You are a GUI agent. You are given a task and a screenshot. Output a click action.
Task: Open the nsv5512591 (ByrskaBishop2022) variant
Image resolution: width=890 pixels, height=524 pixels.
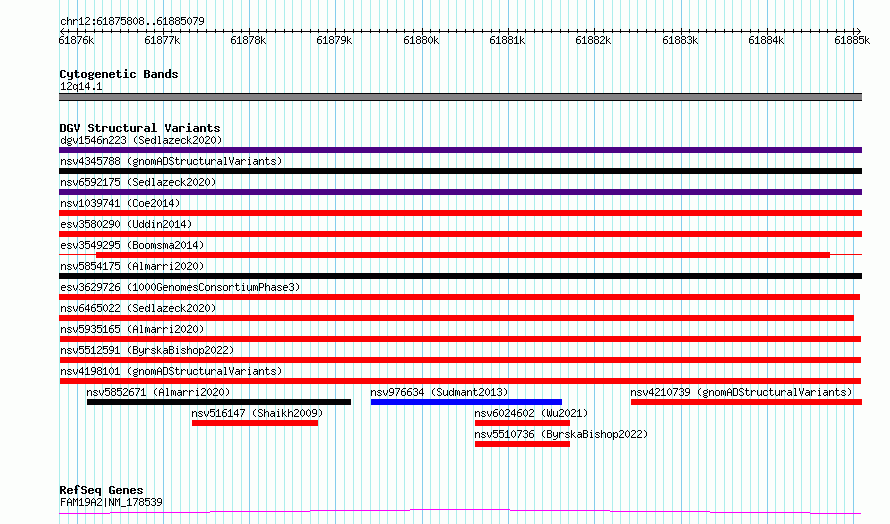(147, 350)
